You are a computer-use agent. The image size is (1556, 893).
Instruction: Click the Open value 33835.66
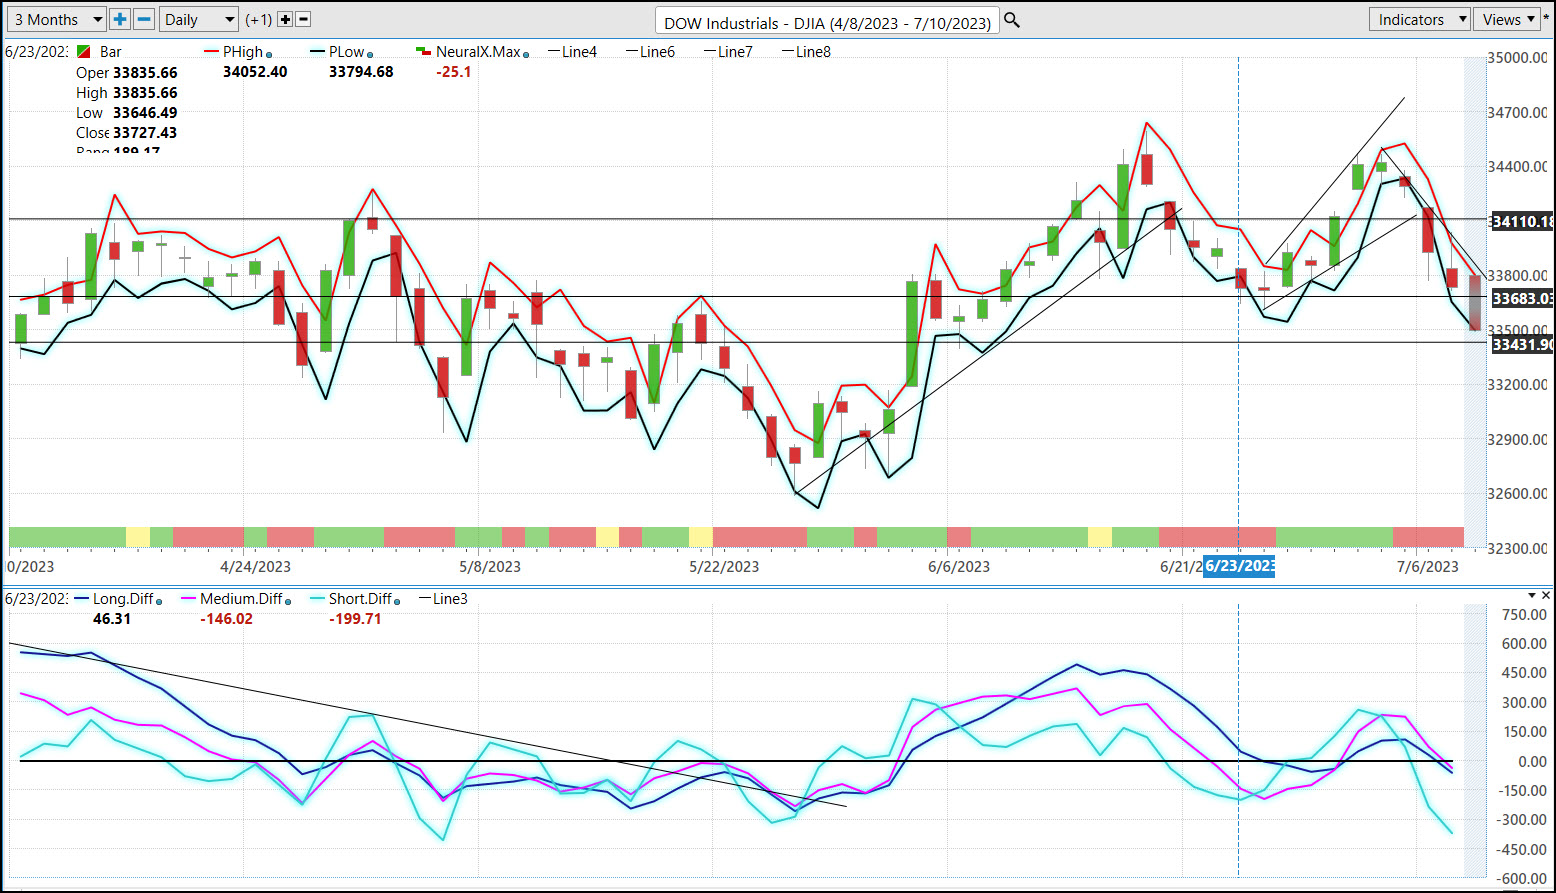(145, 73)
